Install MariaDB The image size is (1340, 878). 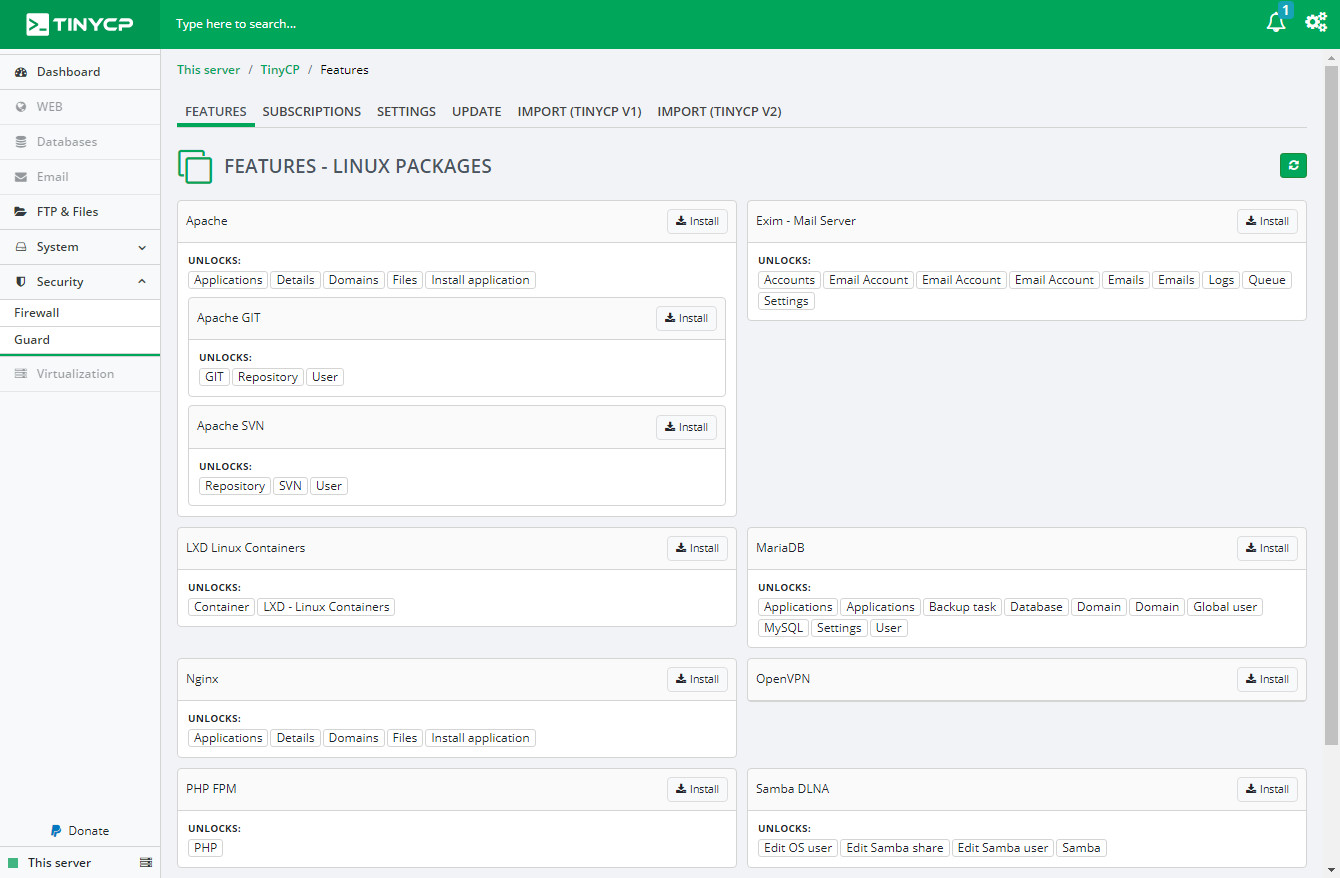click(1267, 548)
